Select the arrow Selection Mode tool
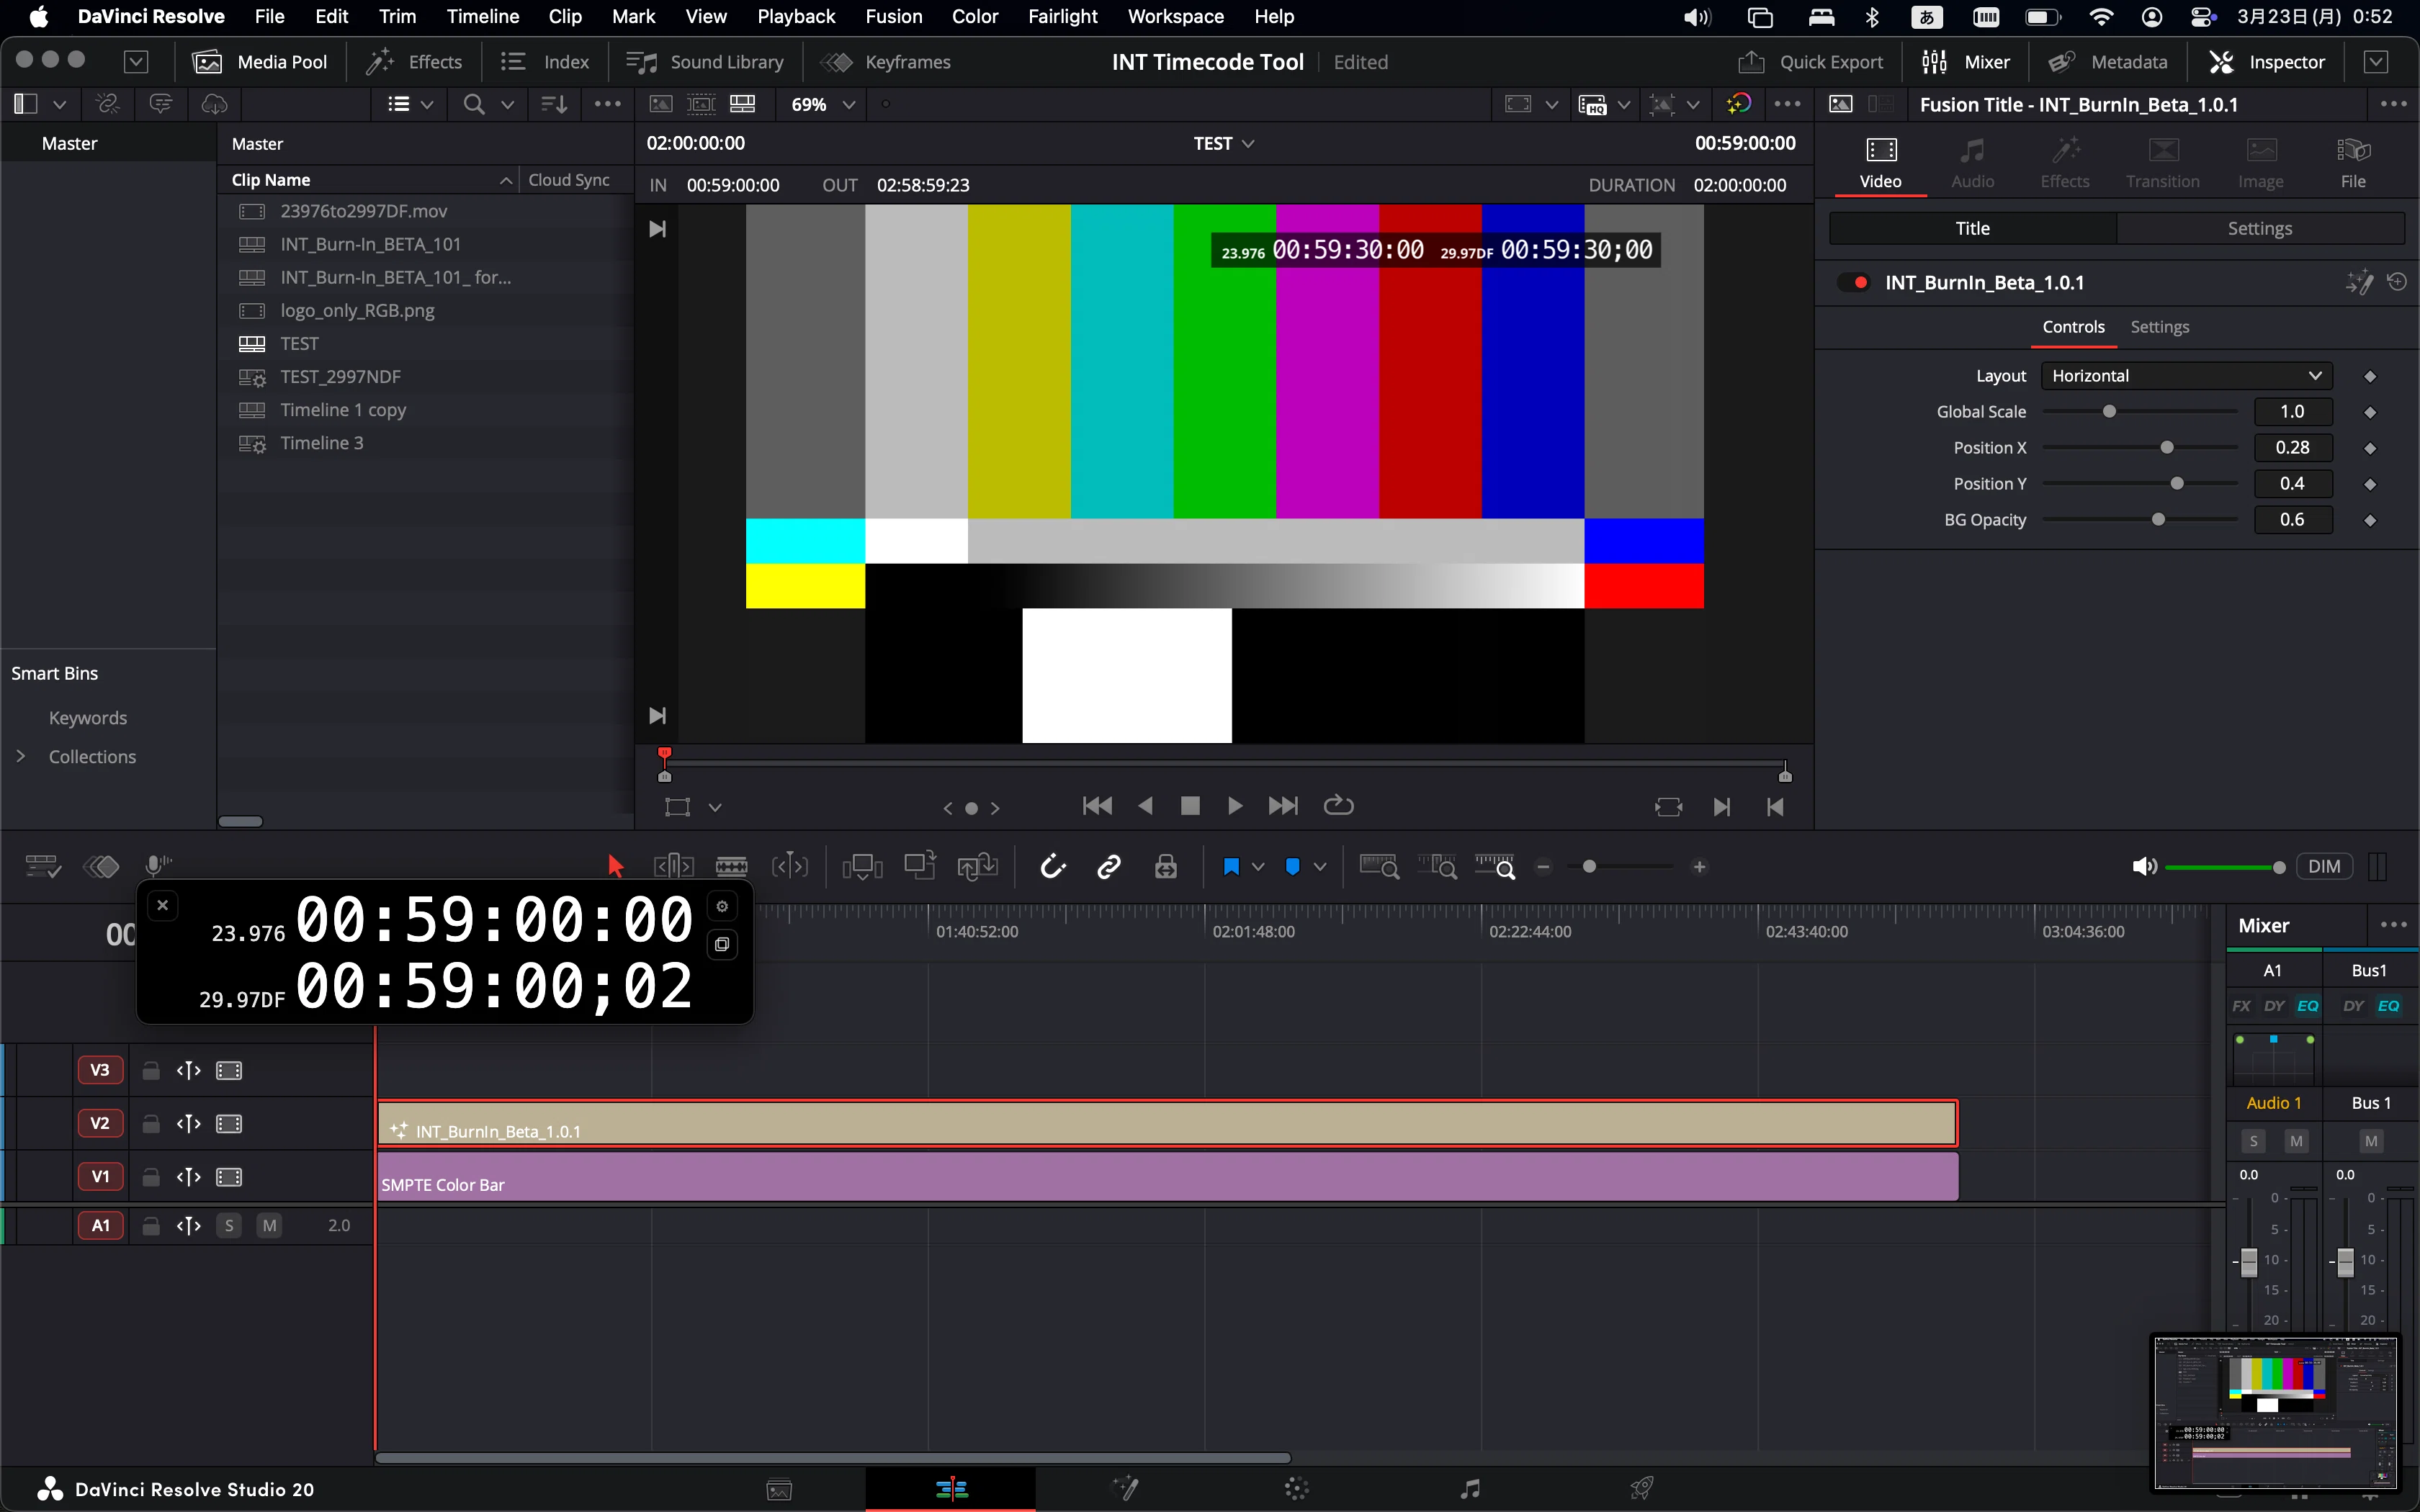Image resolution: width=2420 pixels, height=1512 pixels. point(615,866)
